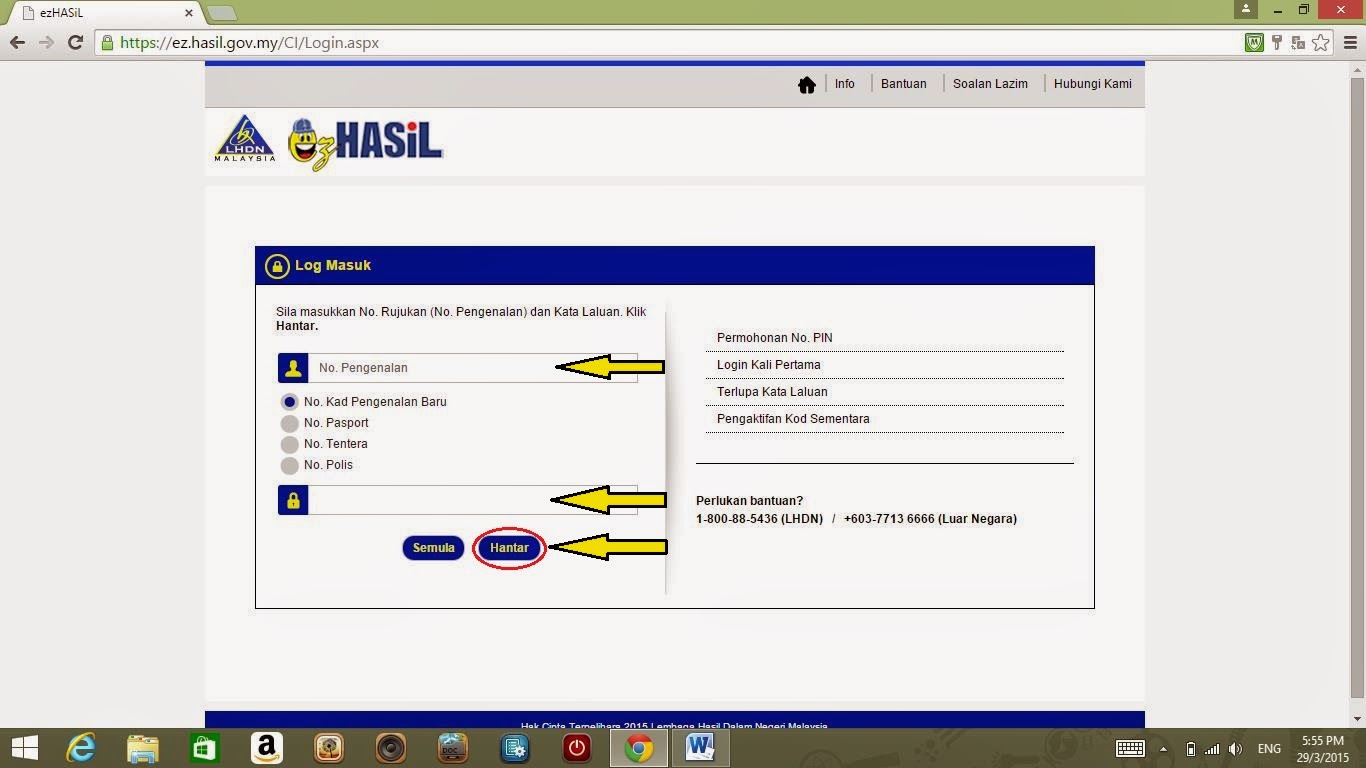Viewport: 1366px width, 768px height.
Task: Open the Amazon taskbar icon
Action: click(266, 748)
